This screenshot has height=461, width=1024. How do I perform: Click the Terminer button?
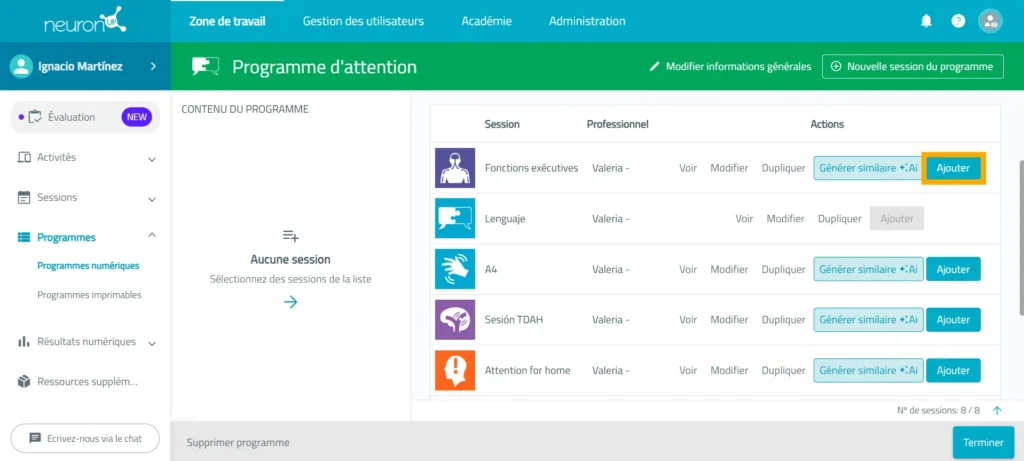[983, 443]
